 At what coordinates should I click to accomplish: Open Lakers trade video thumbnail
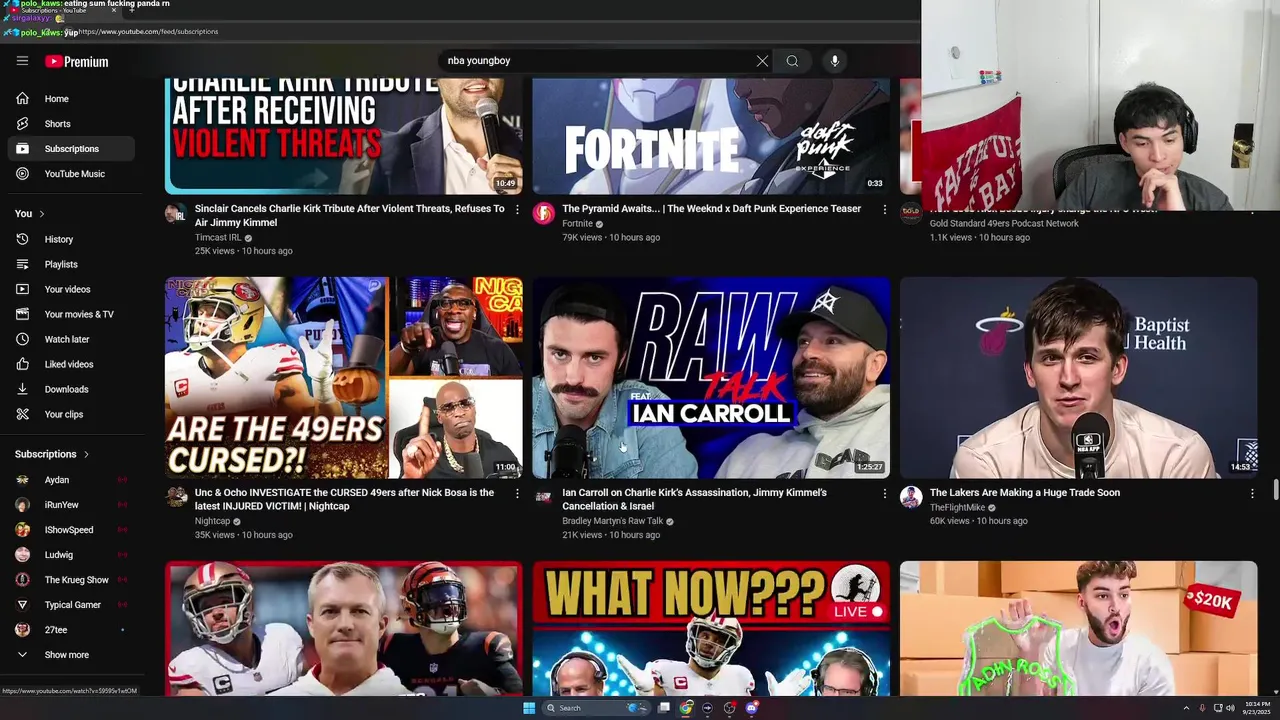tap(1078, 378)
